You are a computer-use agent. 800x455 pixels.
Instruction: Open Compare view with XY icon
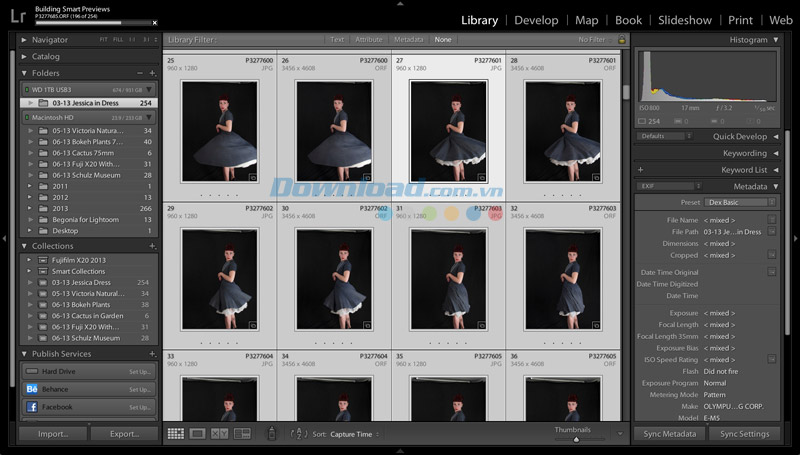click(219, 434)
